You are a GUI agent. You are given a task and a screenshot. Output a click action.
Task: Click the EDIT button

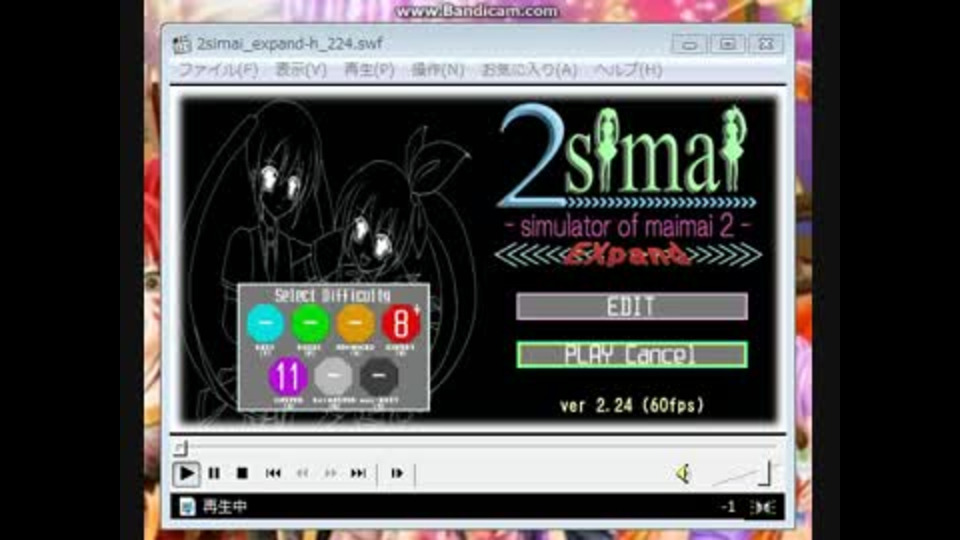click(x=632, y=306)
